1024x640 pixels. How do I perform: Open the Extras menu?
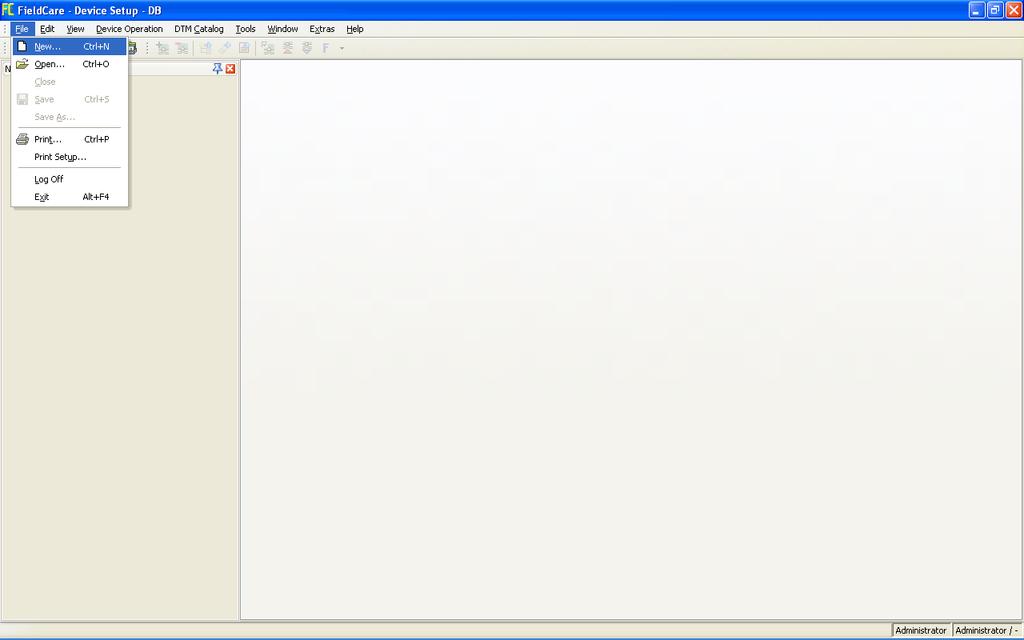tap(322, 29)
